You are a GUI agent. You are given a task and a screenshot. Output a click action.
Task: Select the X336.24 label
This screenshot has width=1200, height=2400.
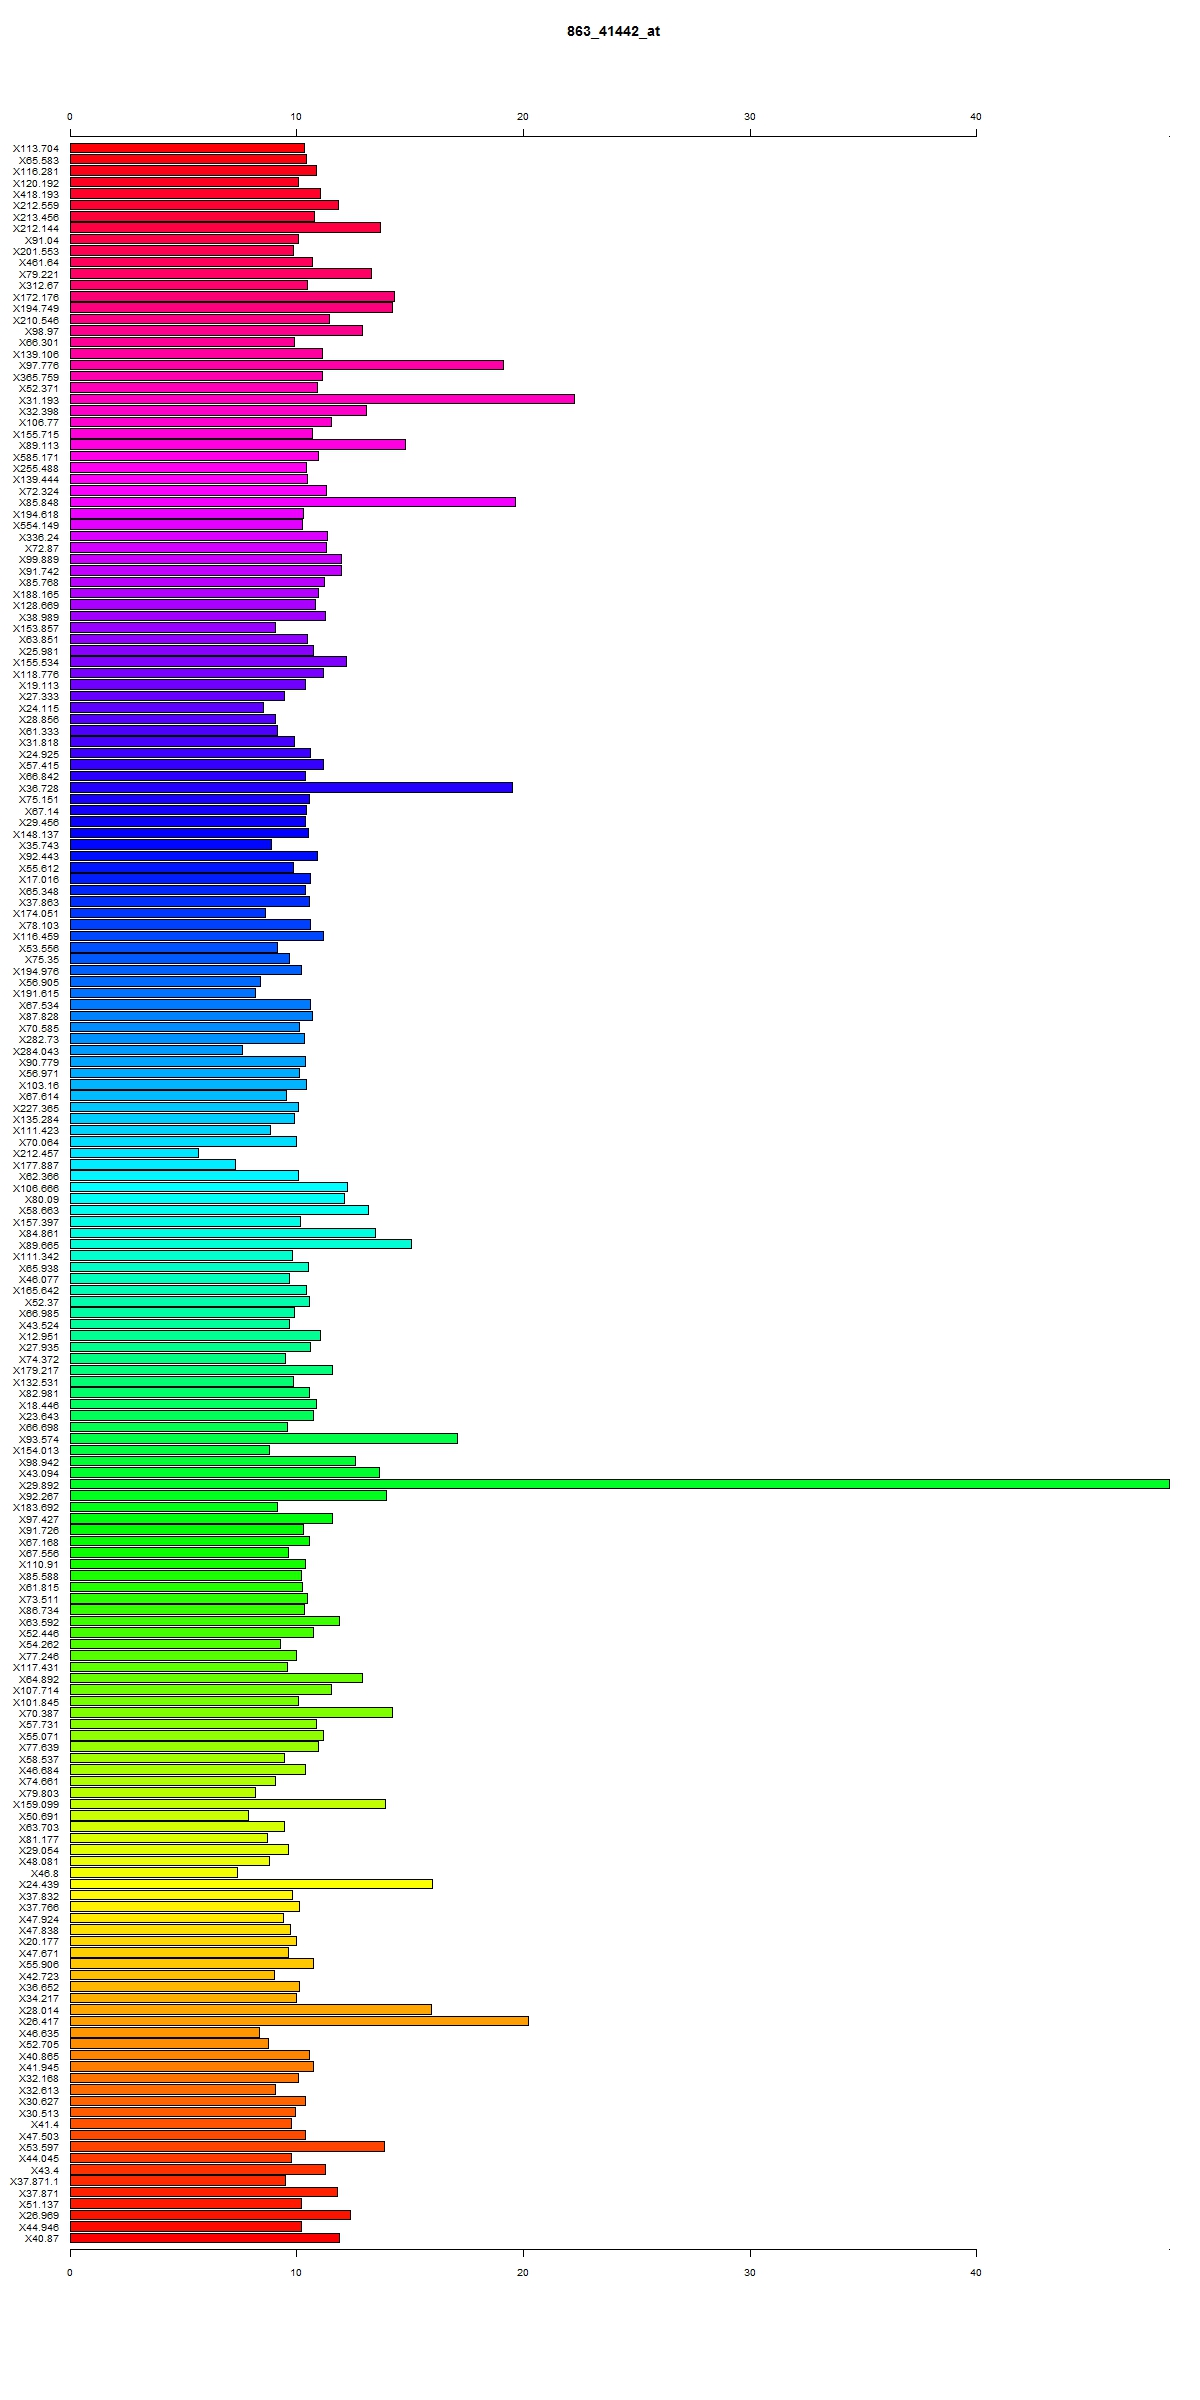click(x=38, y=537)
